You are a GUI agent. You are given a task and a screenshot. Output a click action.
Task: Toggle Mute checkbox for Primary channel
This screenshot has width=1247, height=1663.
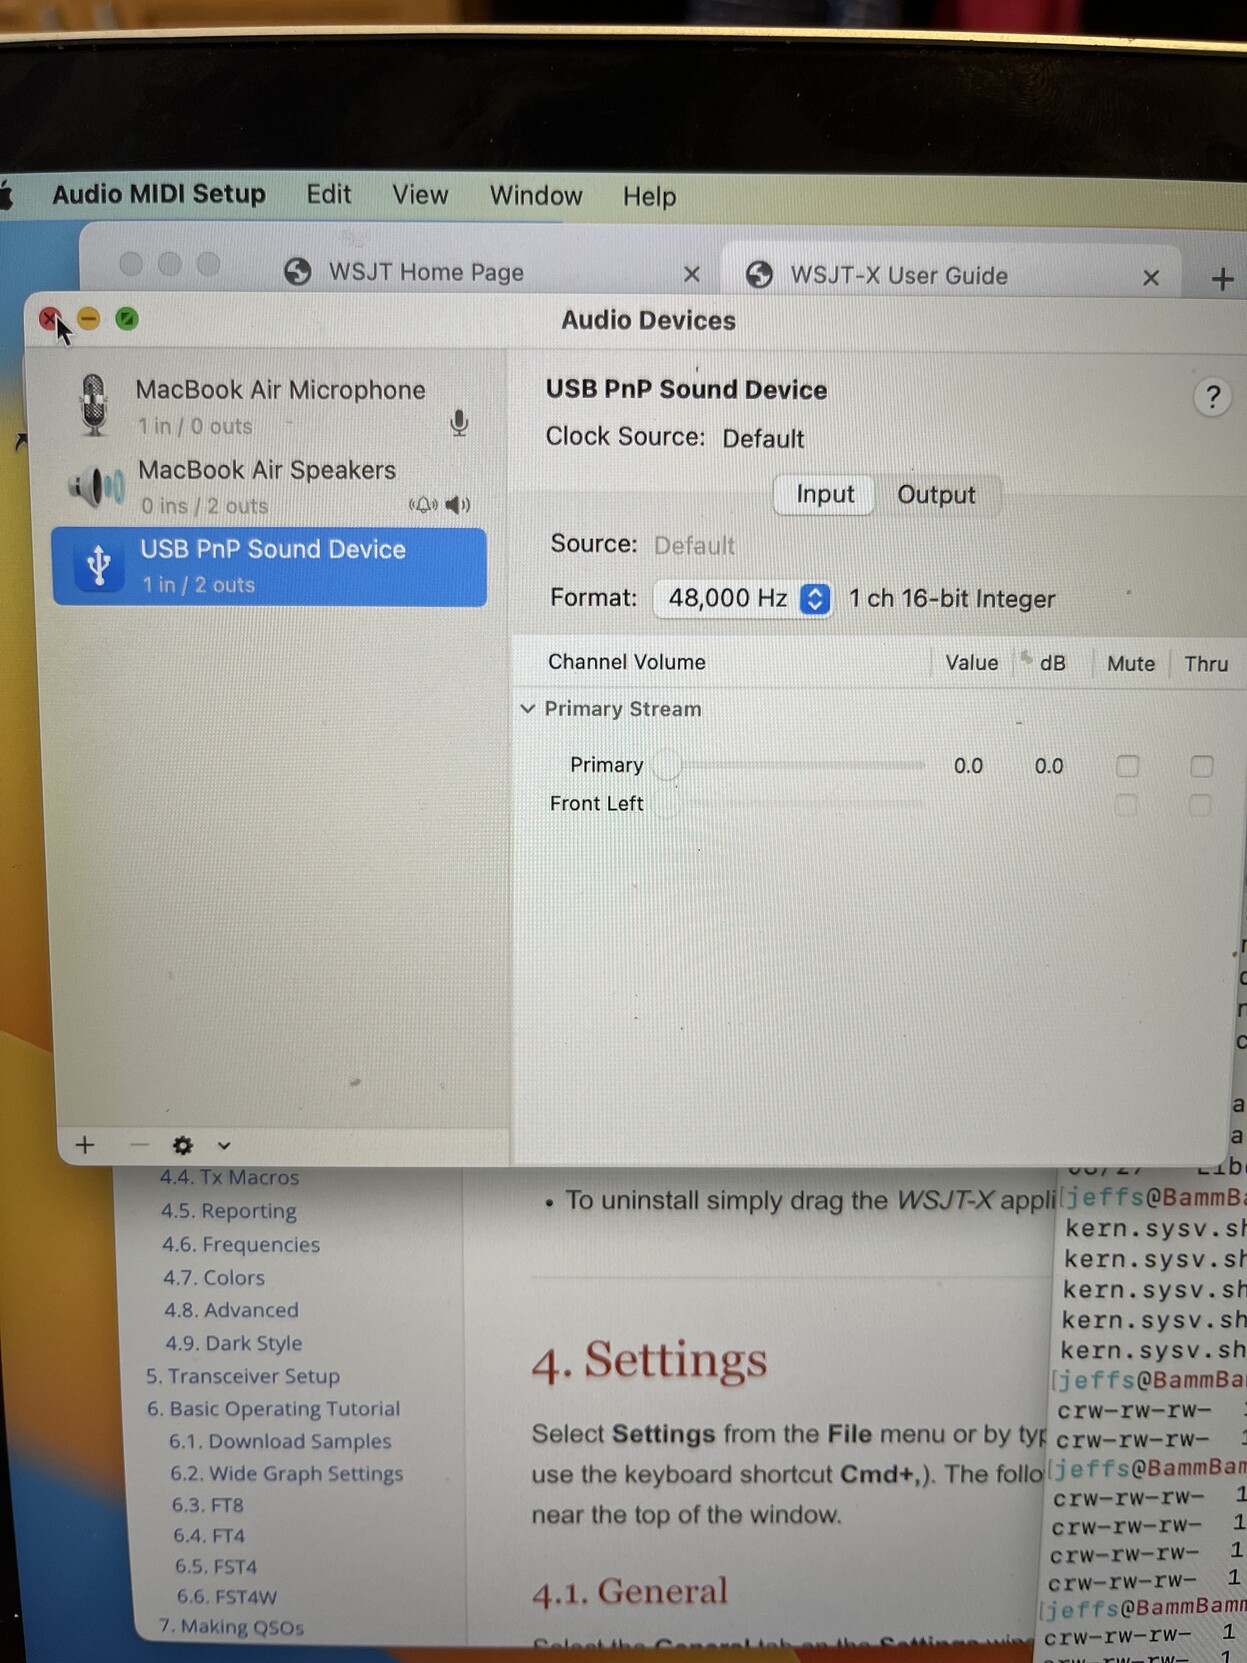pos(1127,766)
